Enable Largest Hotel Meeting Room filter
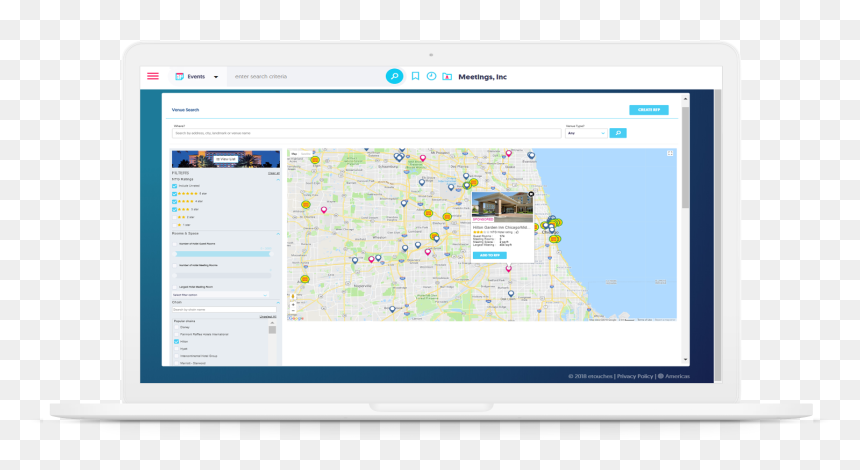The height and width of the screenshot is (470, 860). point(175,287)
